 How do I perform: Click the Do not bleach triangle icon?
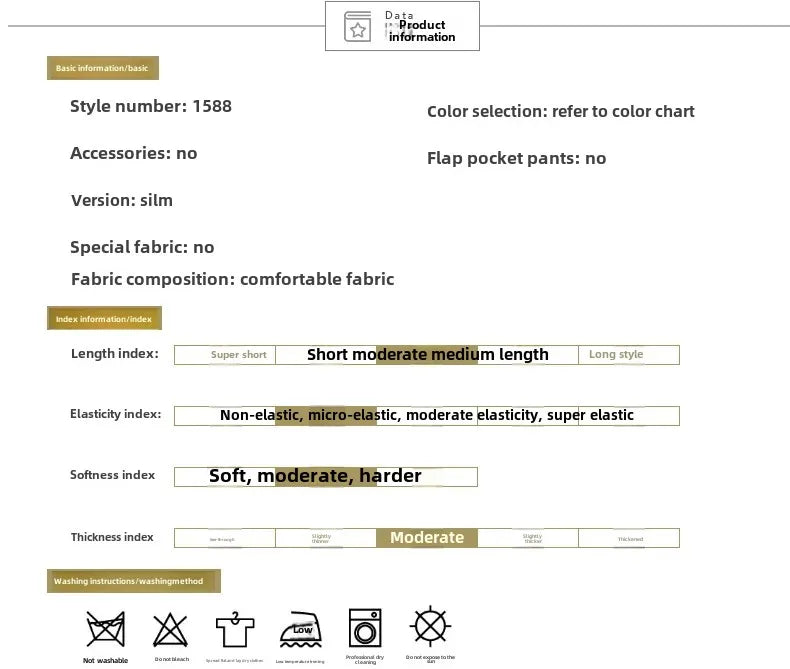(x=170, y=630)
